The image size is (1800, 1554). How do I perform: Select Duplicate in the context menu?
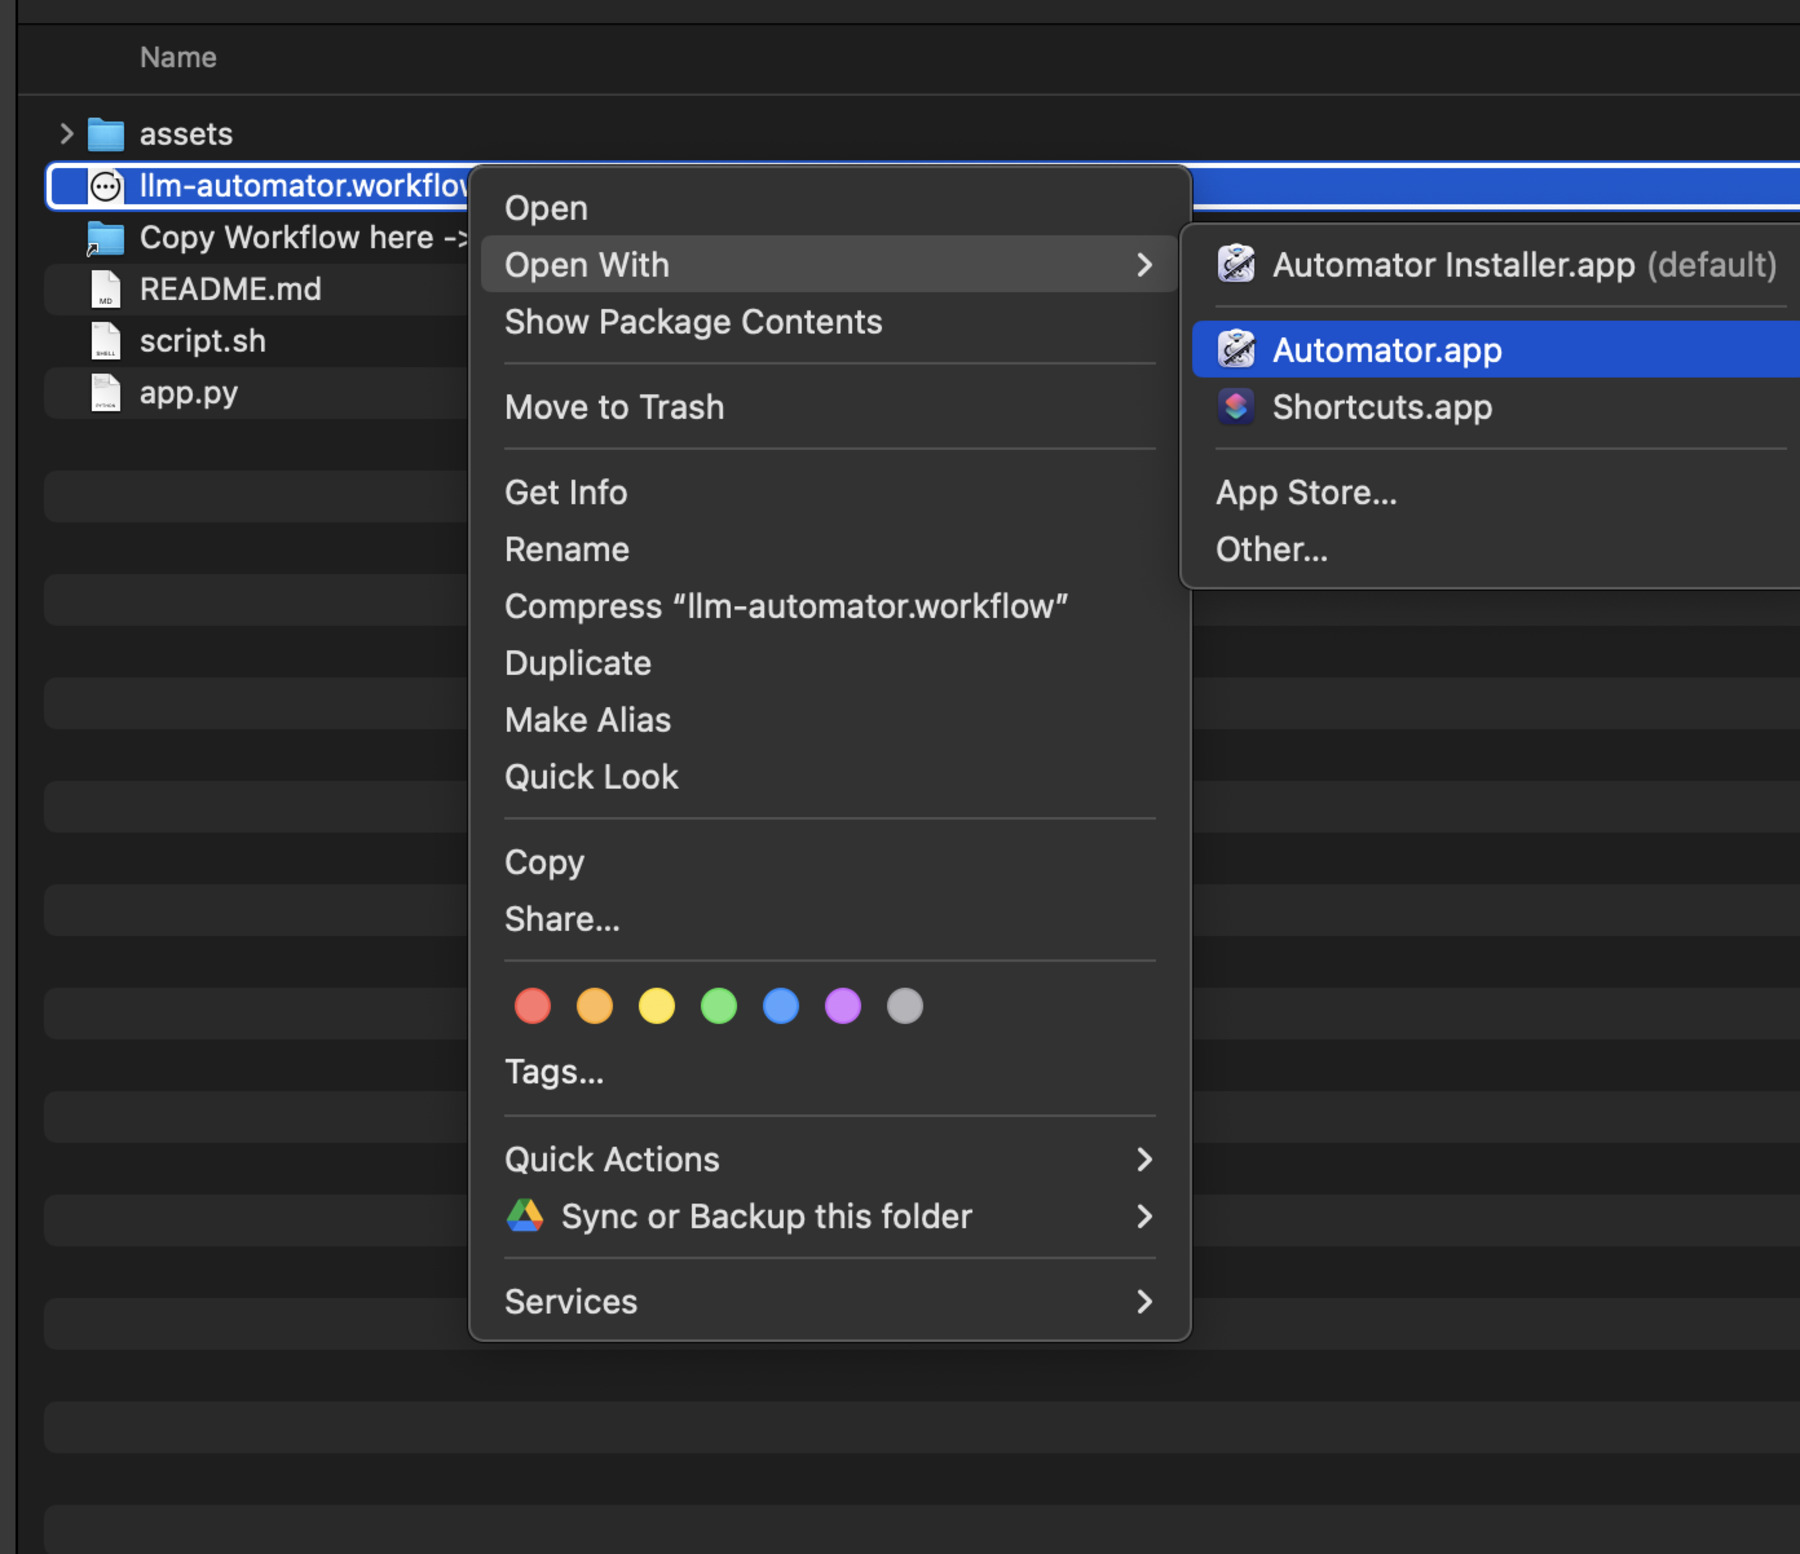(x=829, y=663)
